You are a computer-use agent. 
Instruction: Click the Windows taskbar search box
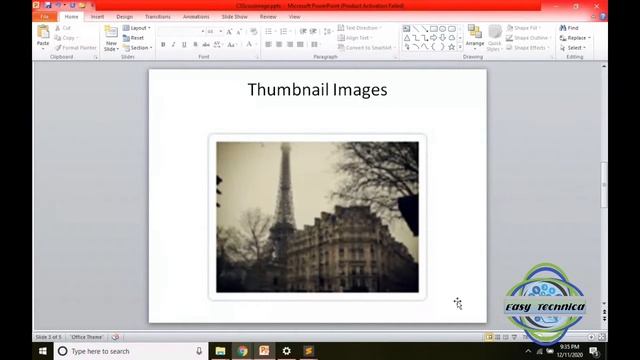[x=131, y=351]
